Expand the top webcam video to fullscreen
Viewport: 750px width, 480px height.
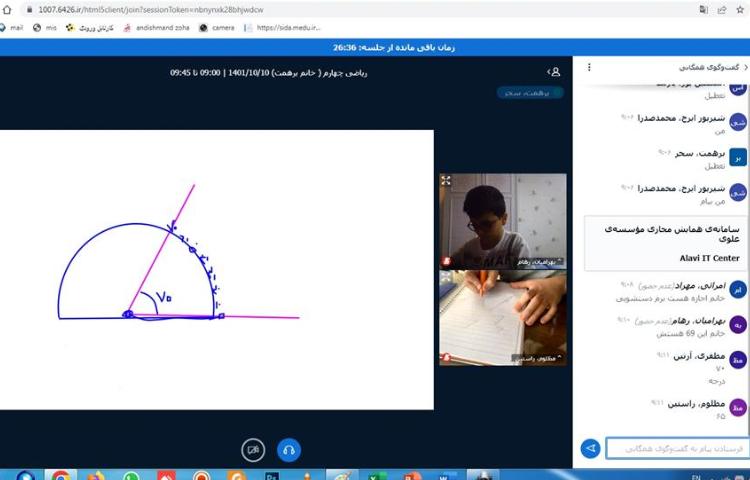[446, 181]
